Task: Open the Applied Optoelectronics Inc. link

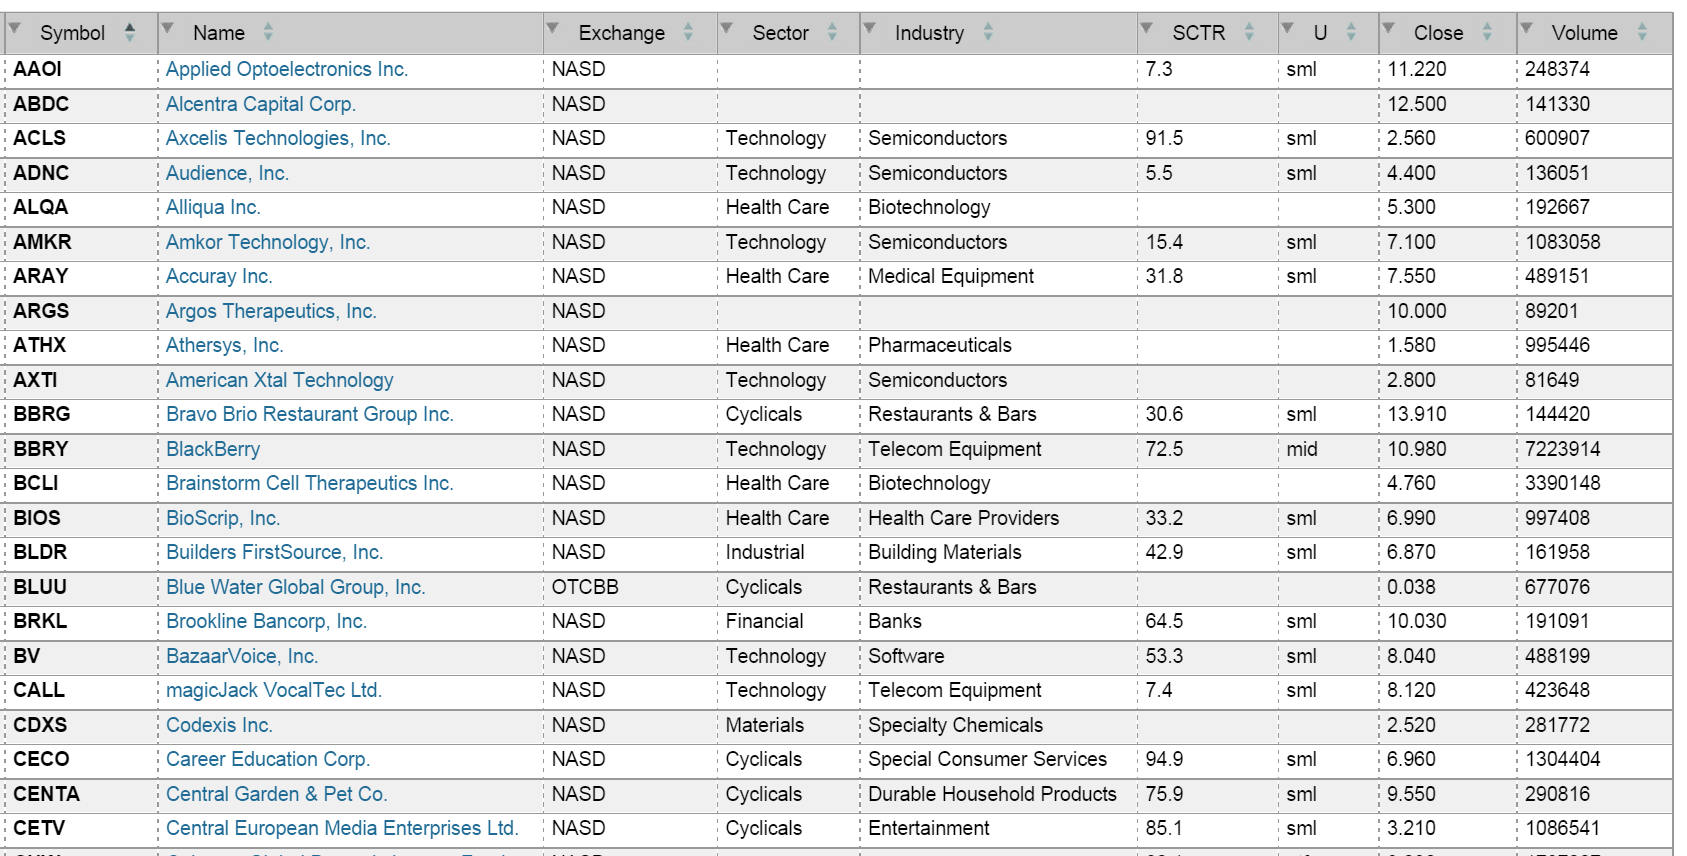Action: point(286,69)
